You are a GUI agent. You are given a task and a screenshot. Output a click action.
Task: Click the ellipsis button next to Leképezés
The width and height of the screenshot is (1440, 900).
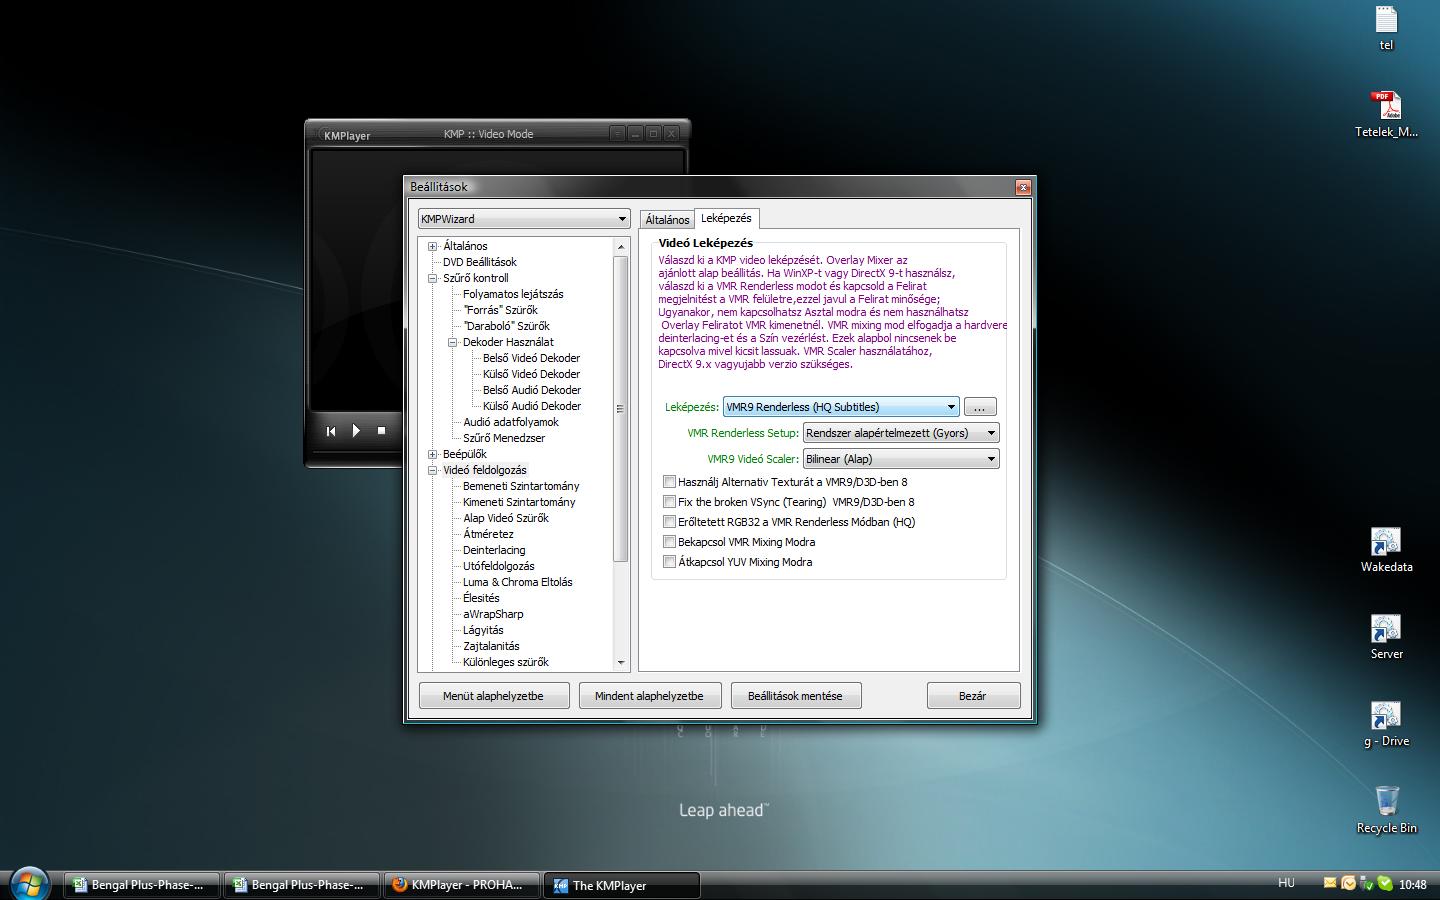tap(980, 407)
